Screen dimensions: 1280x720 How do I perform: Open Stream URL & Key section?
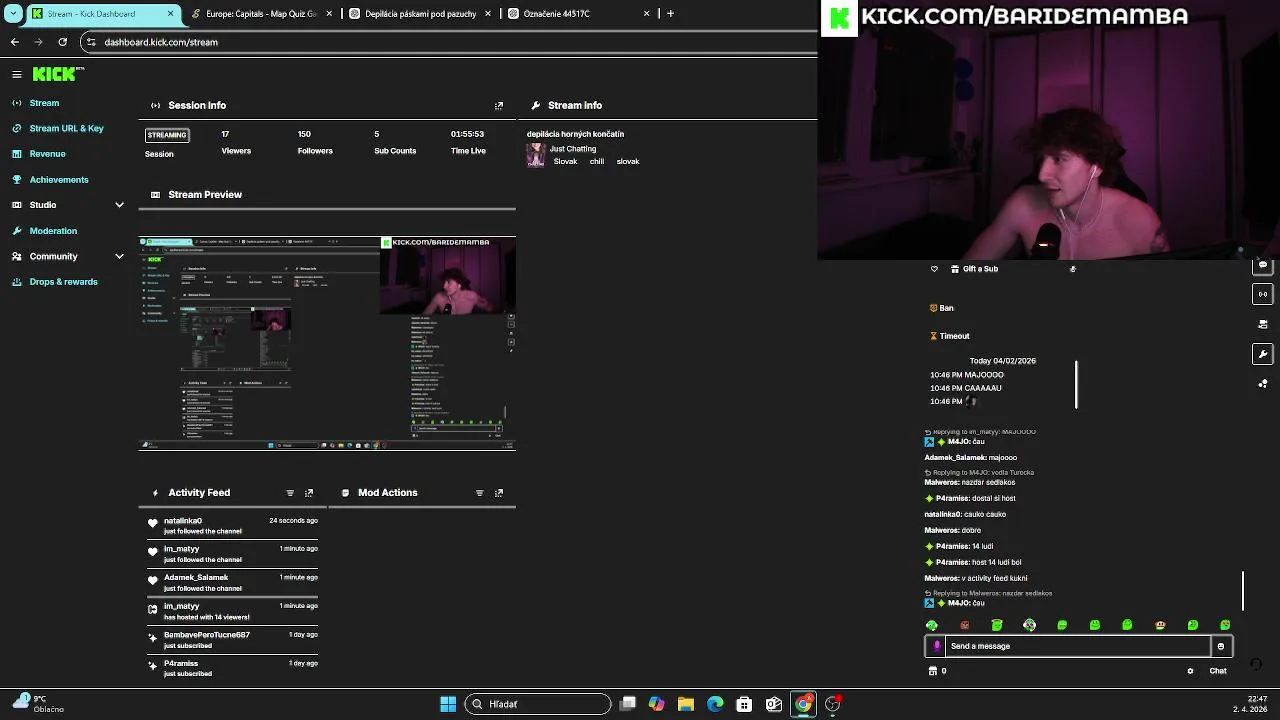66,128
